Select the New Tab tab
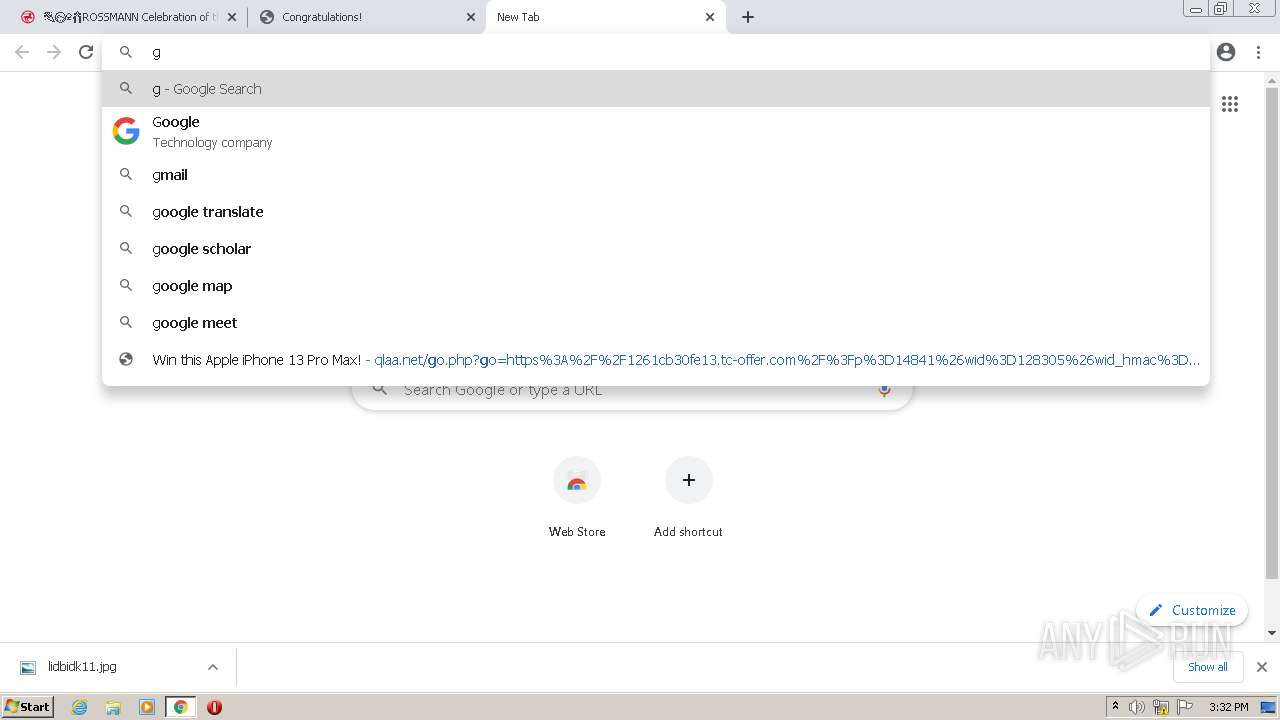The width and height of the screenshot is (1280, 720). (605, 17)
